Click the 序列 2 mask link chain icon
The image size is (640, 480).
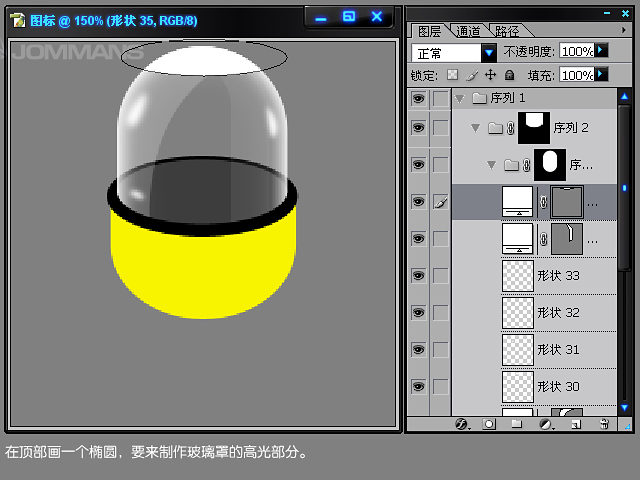coord(510,128)
